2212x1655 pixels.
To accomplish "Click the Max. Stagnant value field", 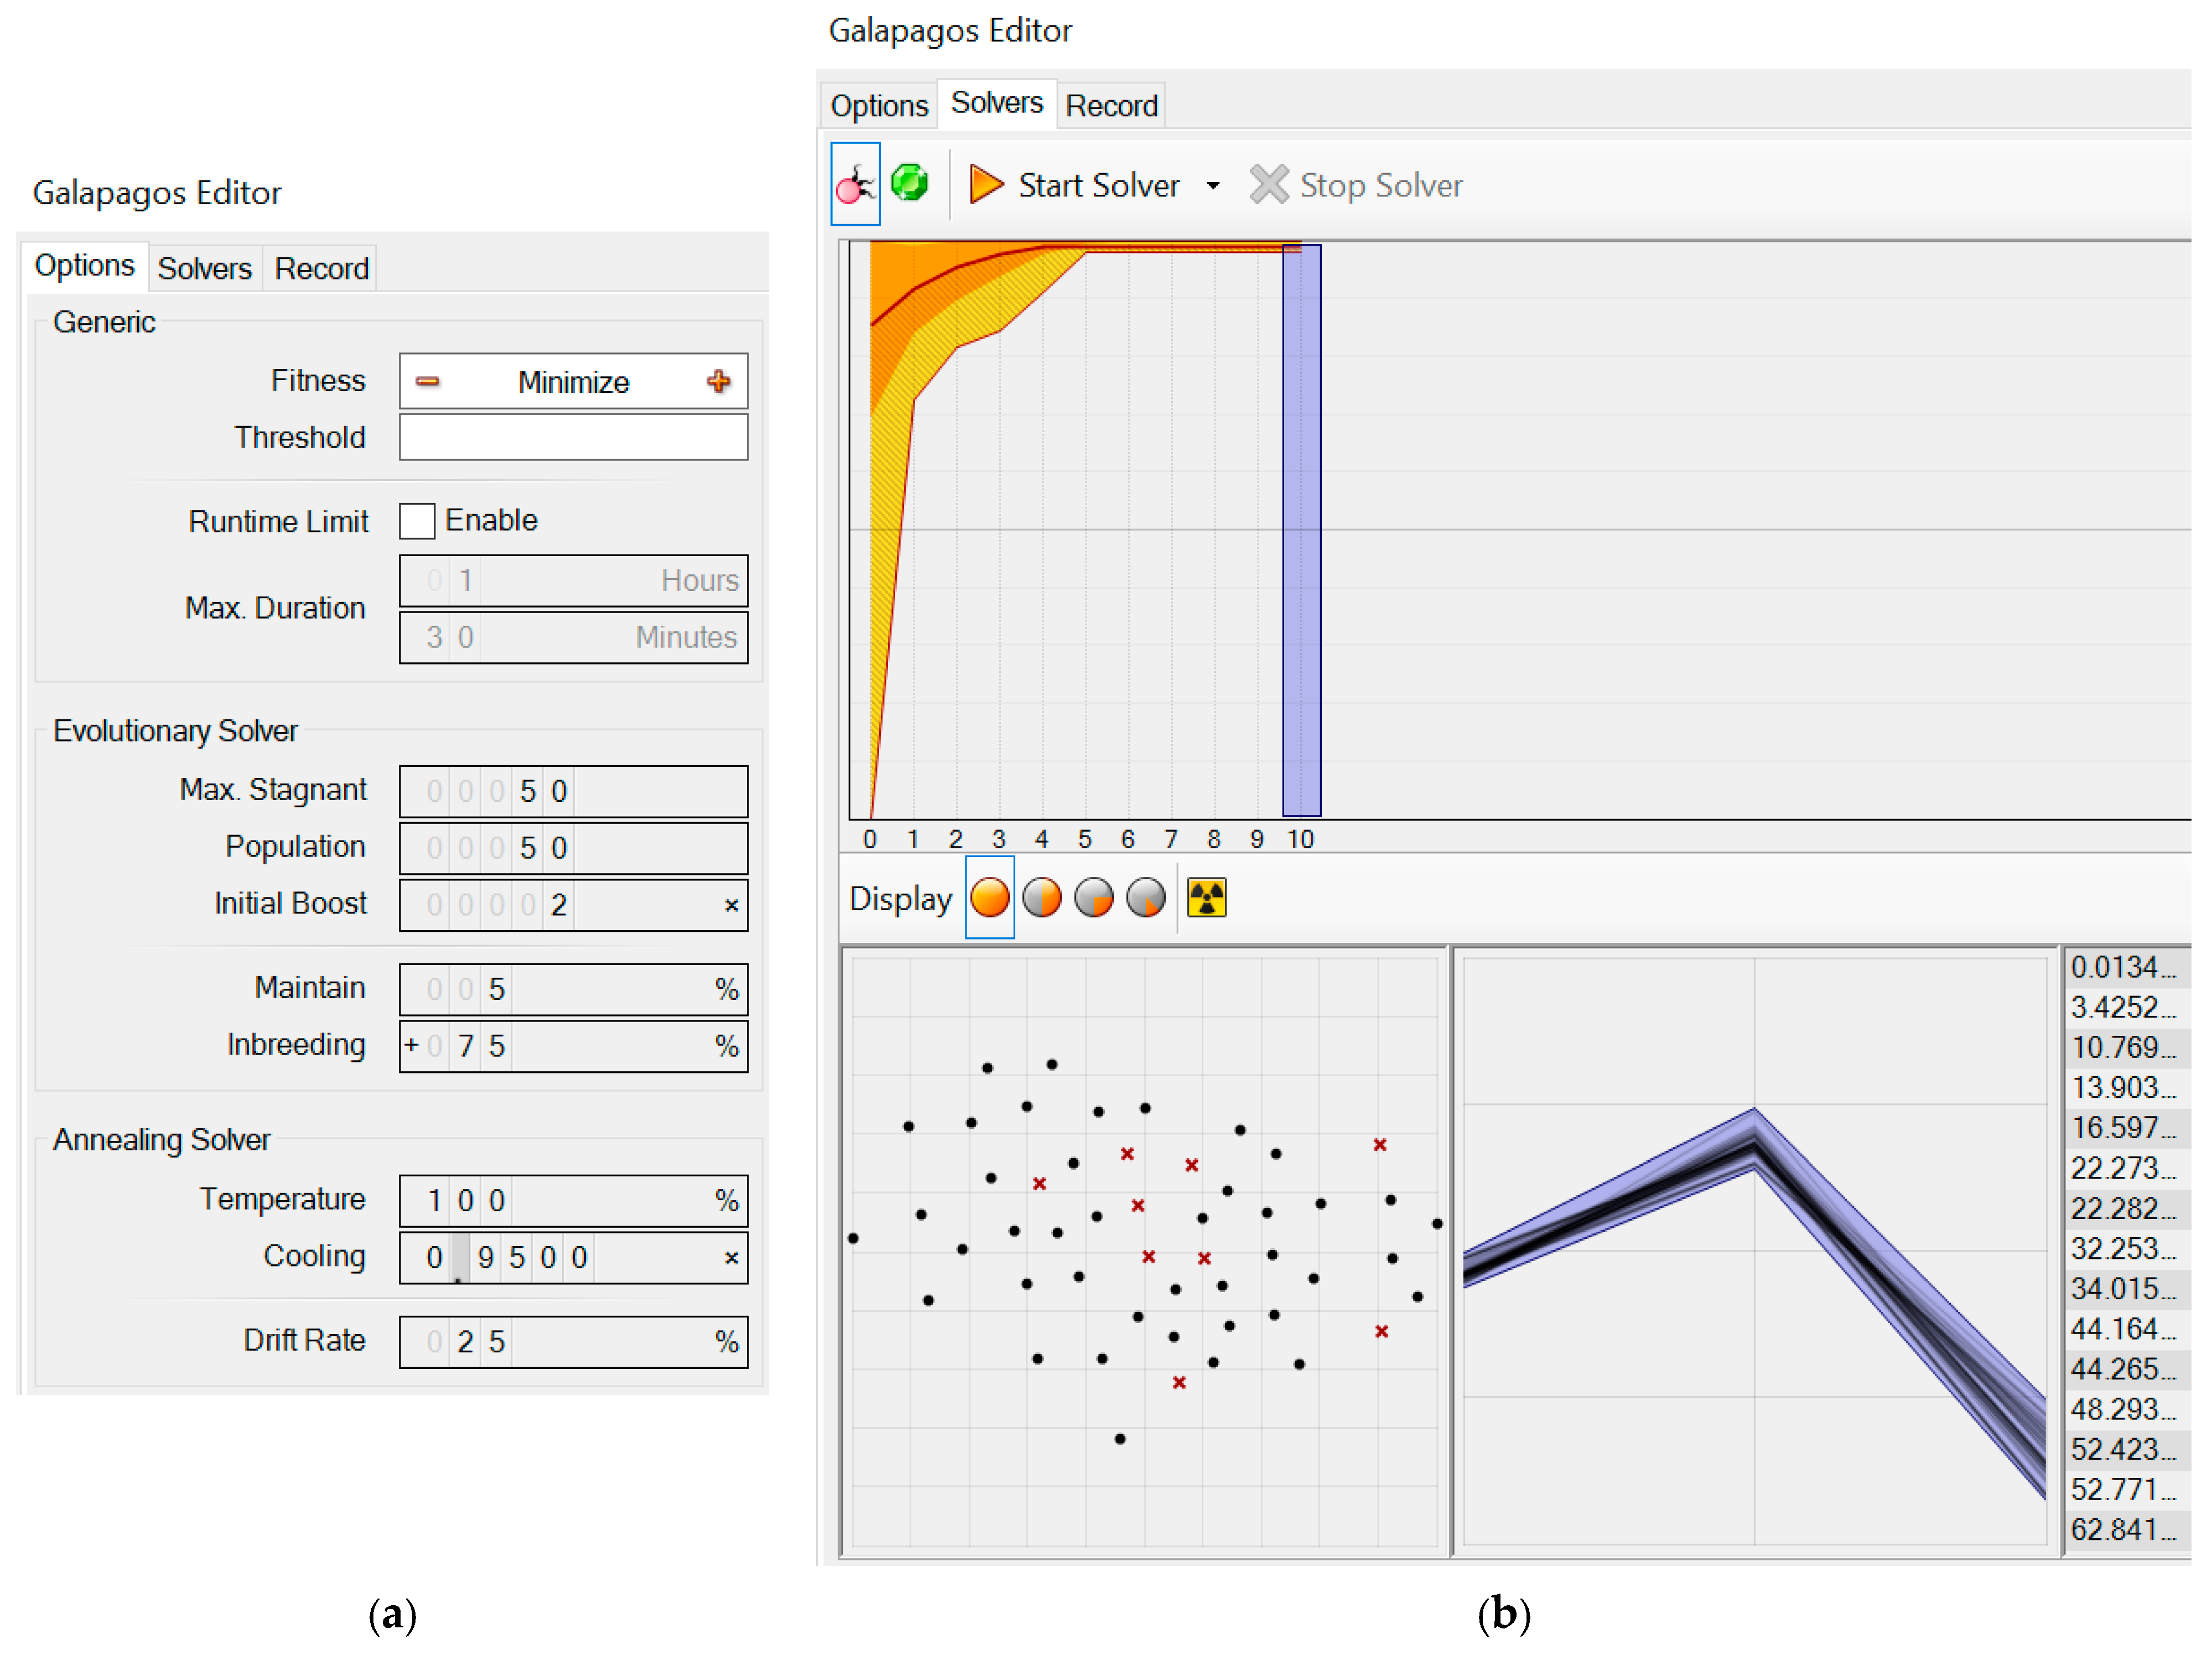I will 573,791.
